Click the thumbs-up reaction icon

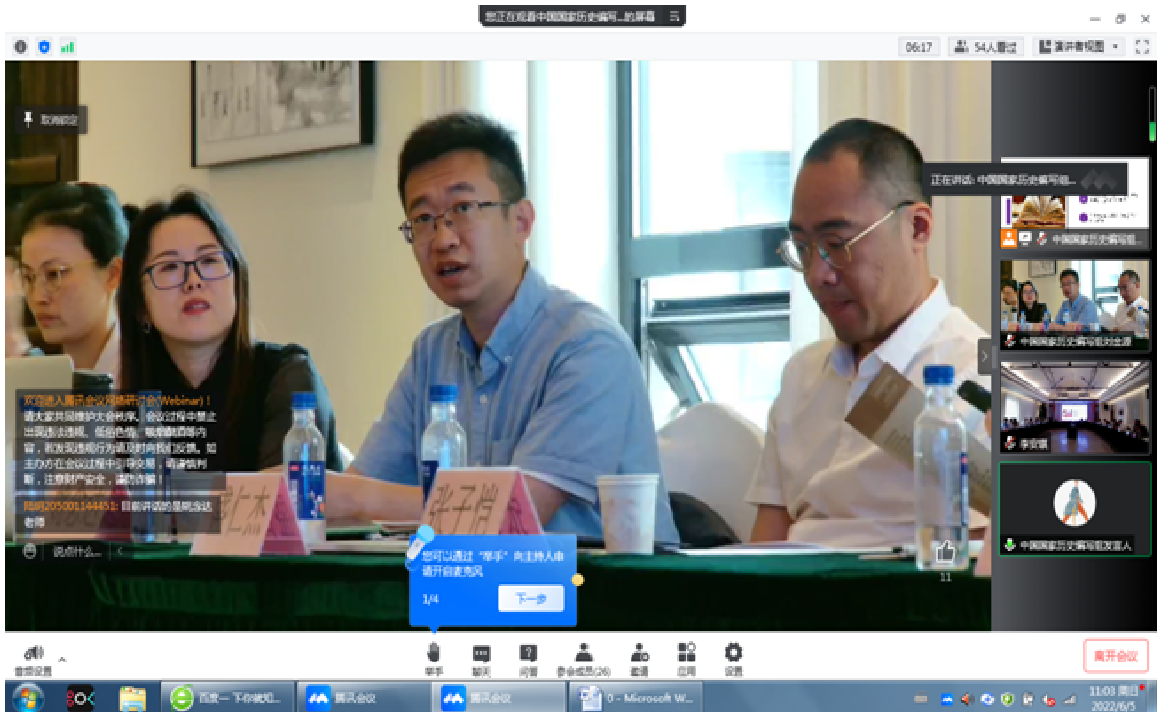point(945,552)
